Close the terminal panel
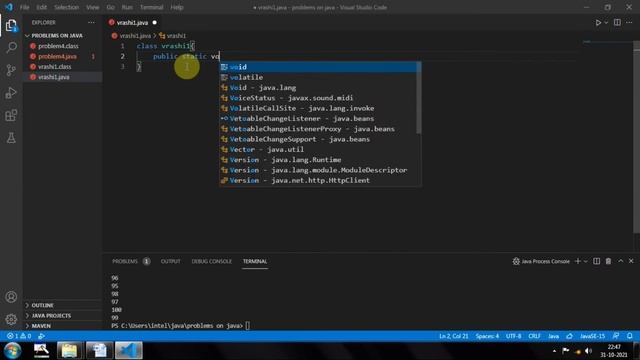640x360 pixels. click(631, 261)
